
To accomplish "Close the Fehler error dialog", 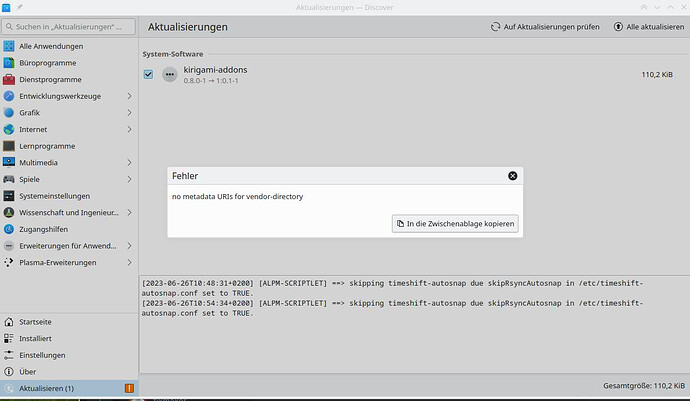I will (513, 176).
